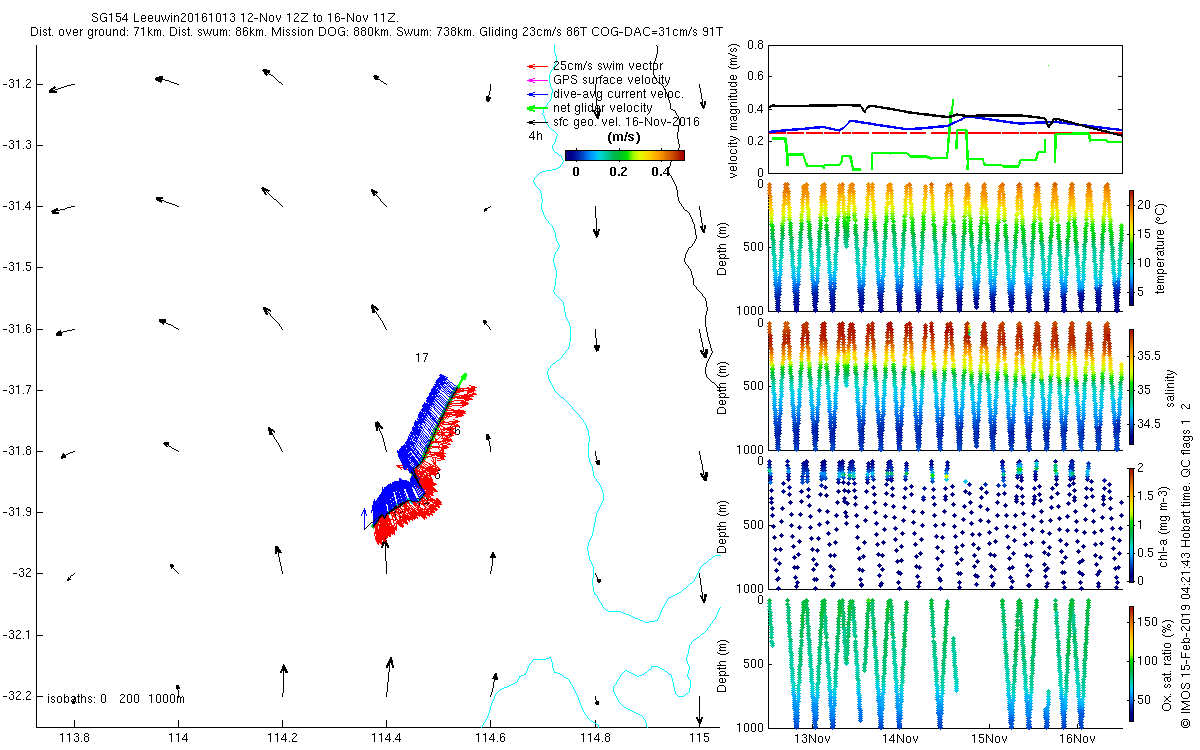Click longitude tick label 114.4
Image resolution: width=1200 pixels, height=750 pixels.
386,739
